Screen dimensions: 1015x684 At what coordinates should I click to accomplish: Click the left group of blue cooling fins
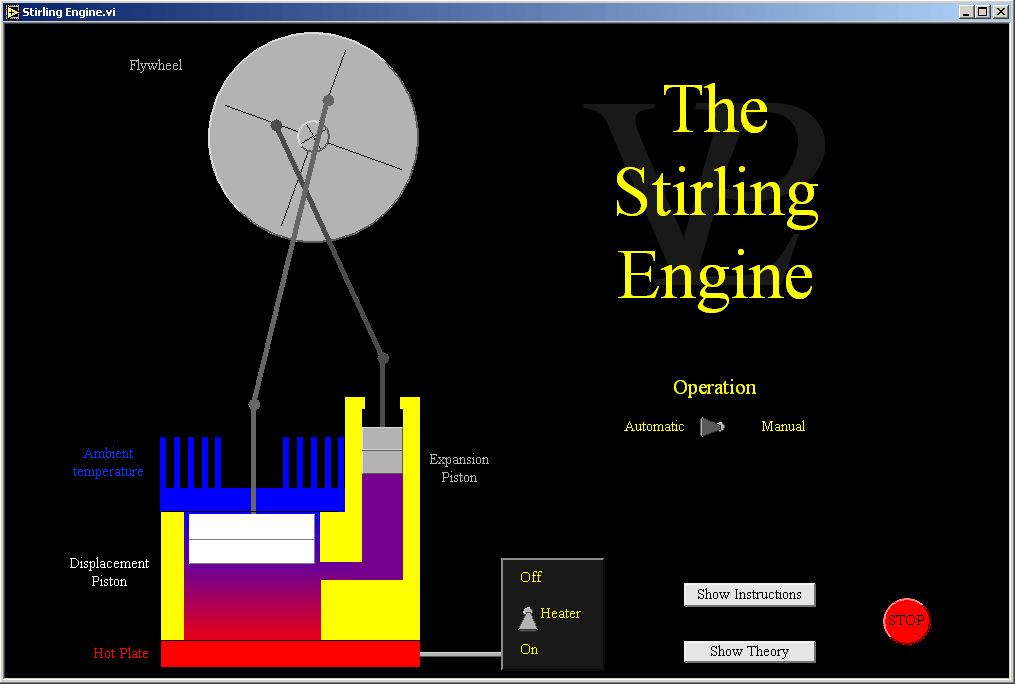tap(190, 462)
